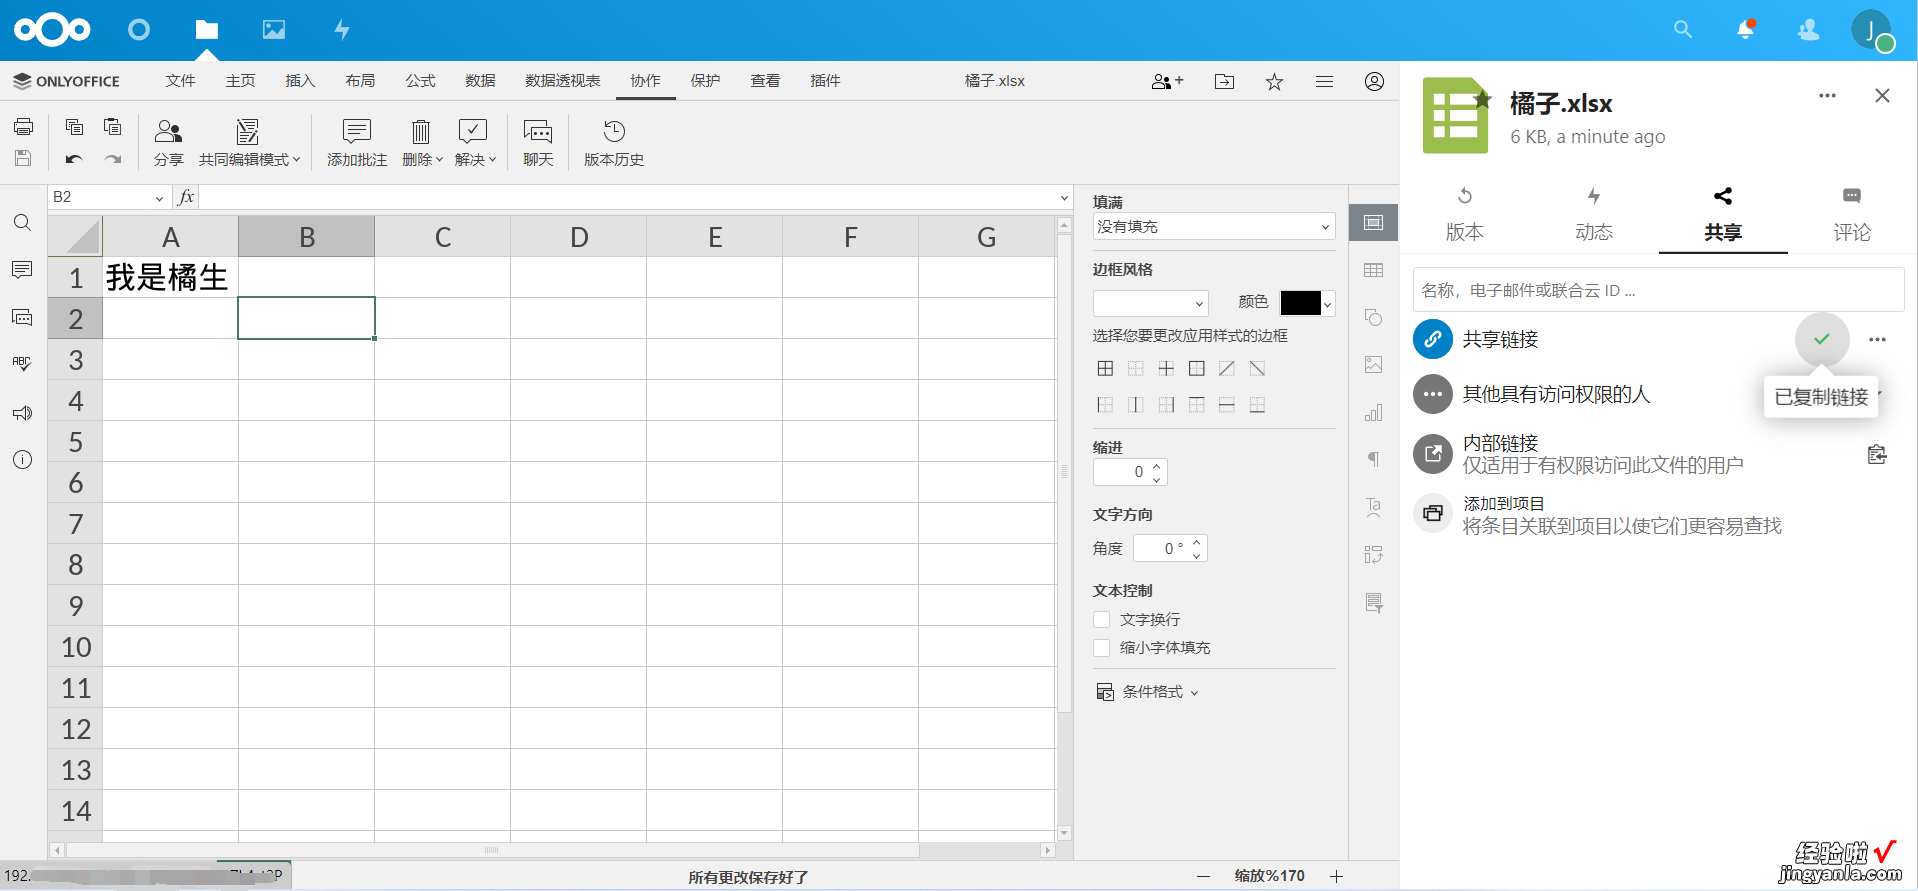Open the border style dropdown
This screenshot has width=1918, height=891.
pyautogui.click(x=1151, y=303)
